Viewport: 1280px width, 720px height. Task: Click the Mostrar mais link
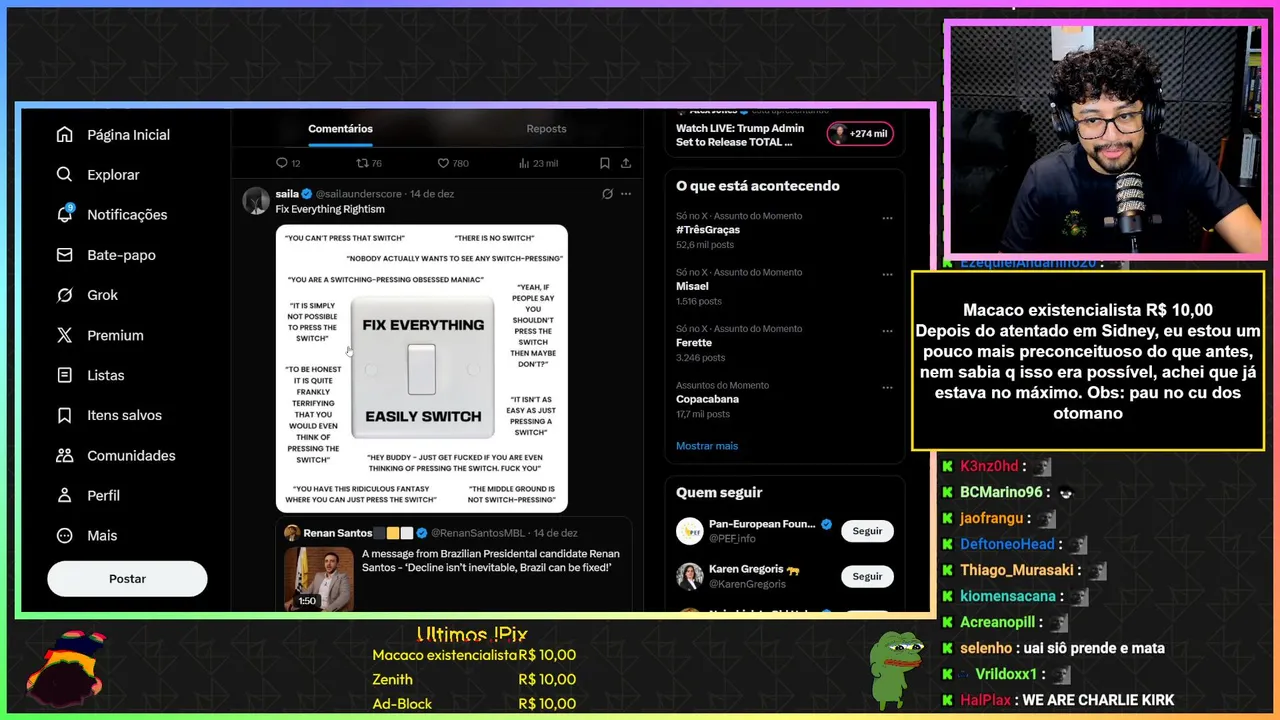click(x=707, y=446)
